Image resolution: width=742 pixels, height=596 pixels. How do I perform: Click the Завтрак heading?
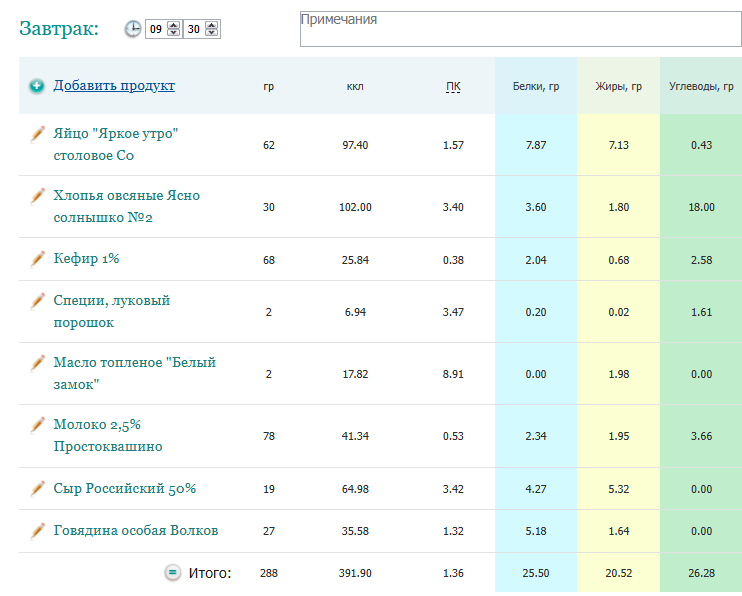(x=59, y=28)
